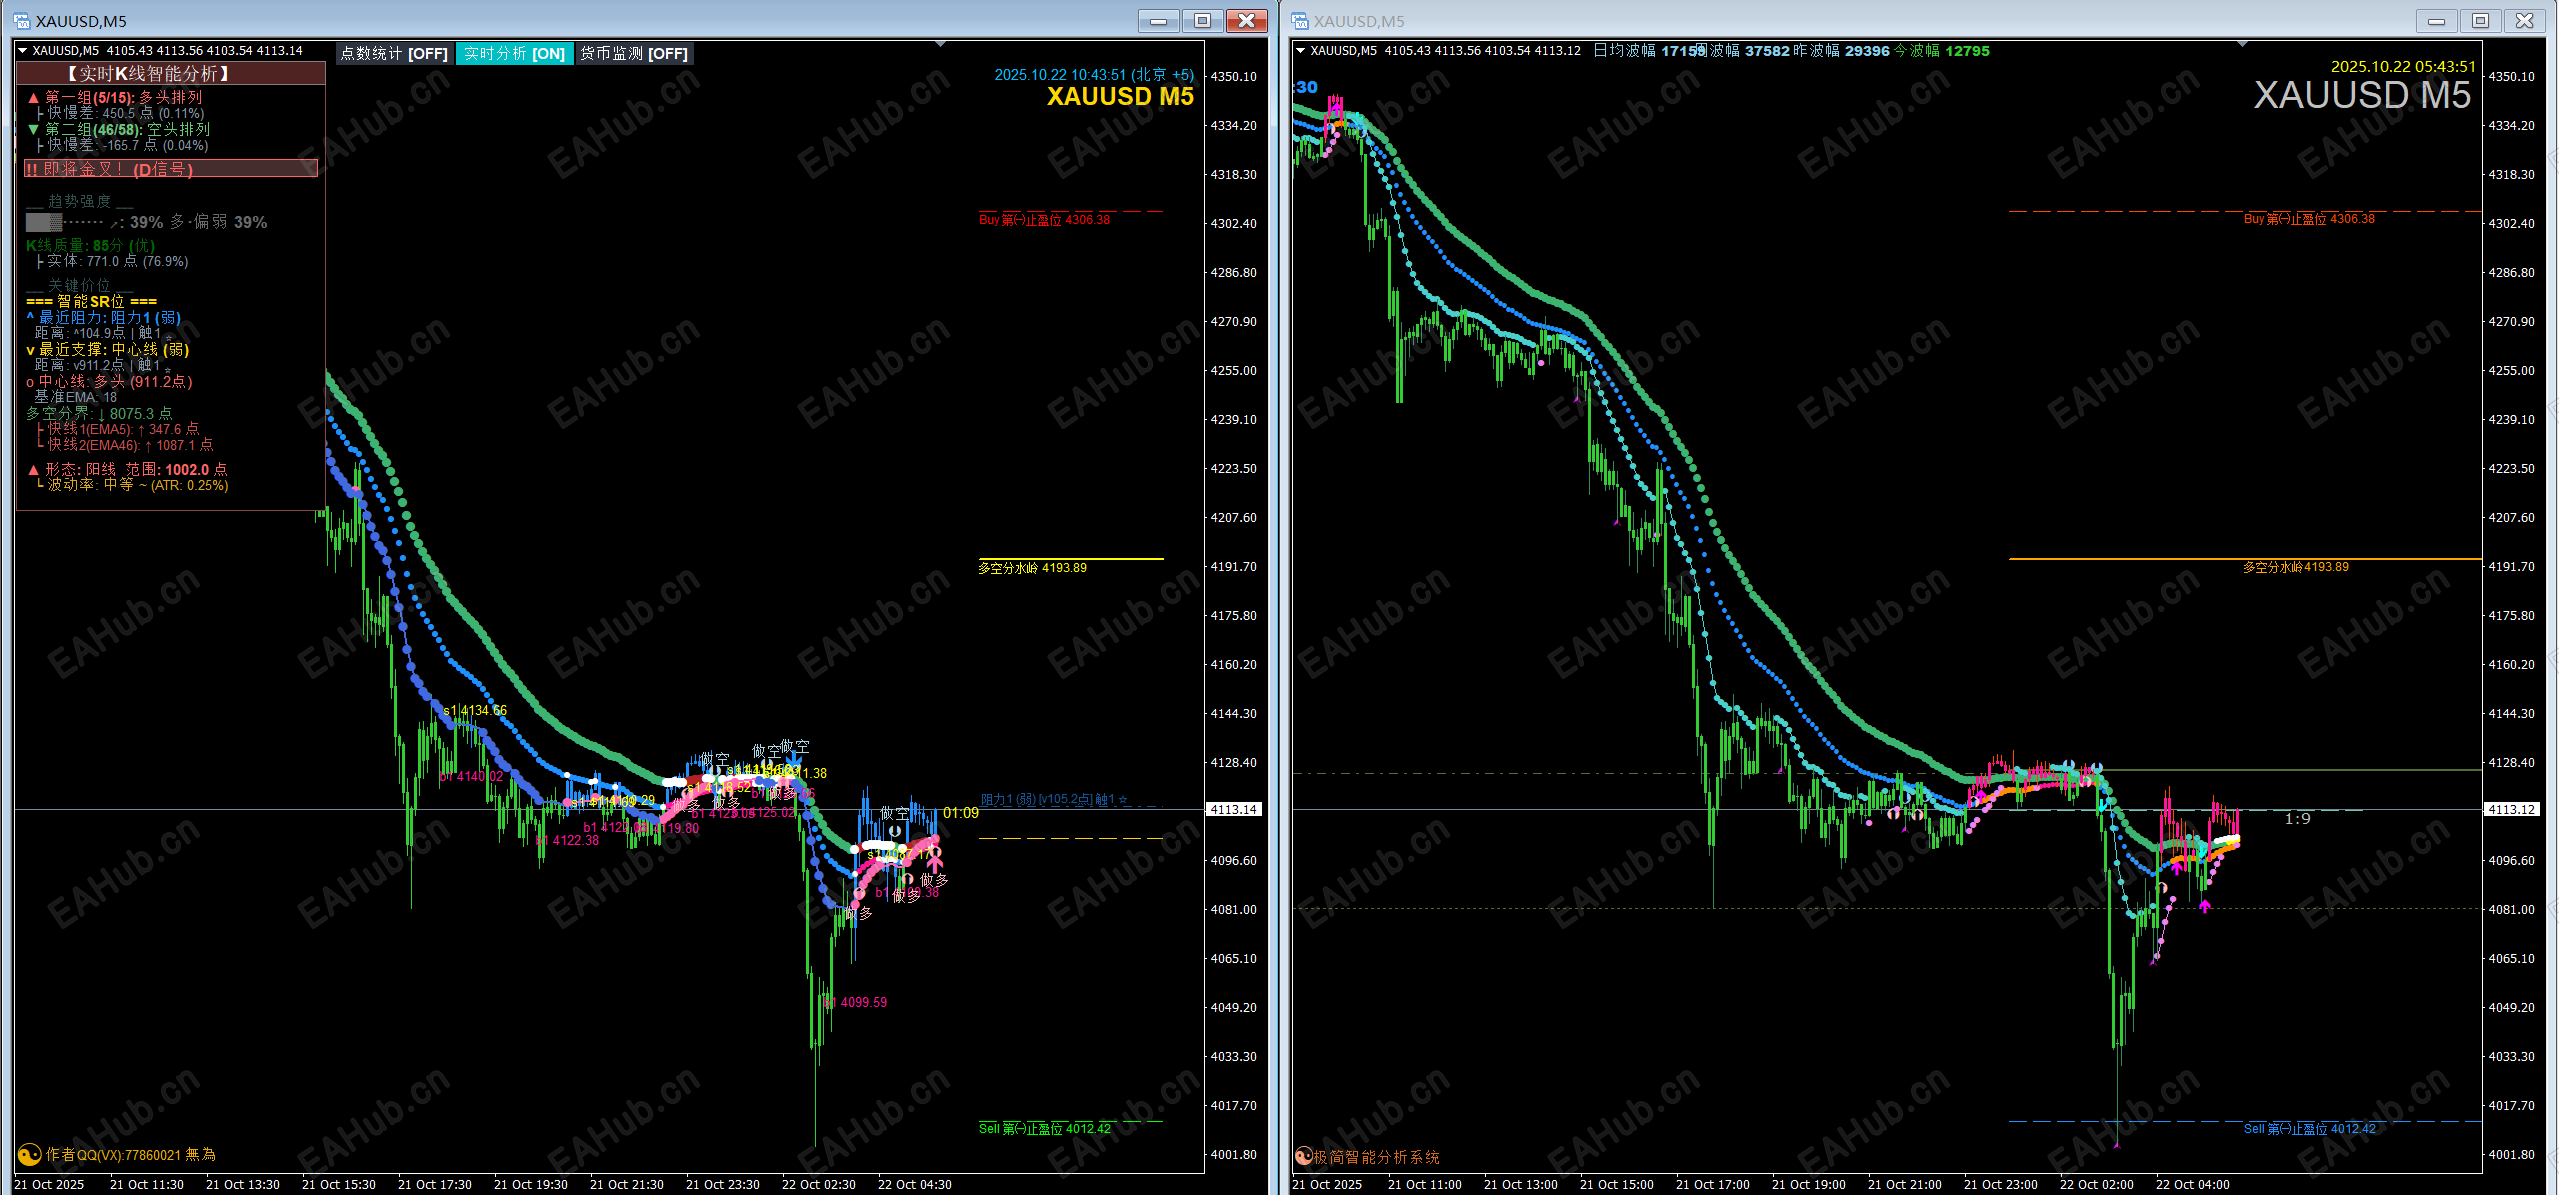This screenshot has width=2559, height=1195.
Task: Click right window chart icon in title bar
Action: click(1300, 21)
